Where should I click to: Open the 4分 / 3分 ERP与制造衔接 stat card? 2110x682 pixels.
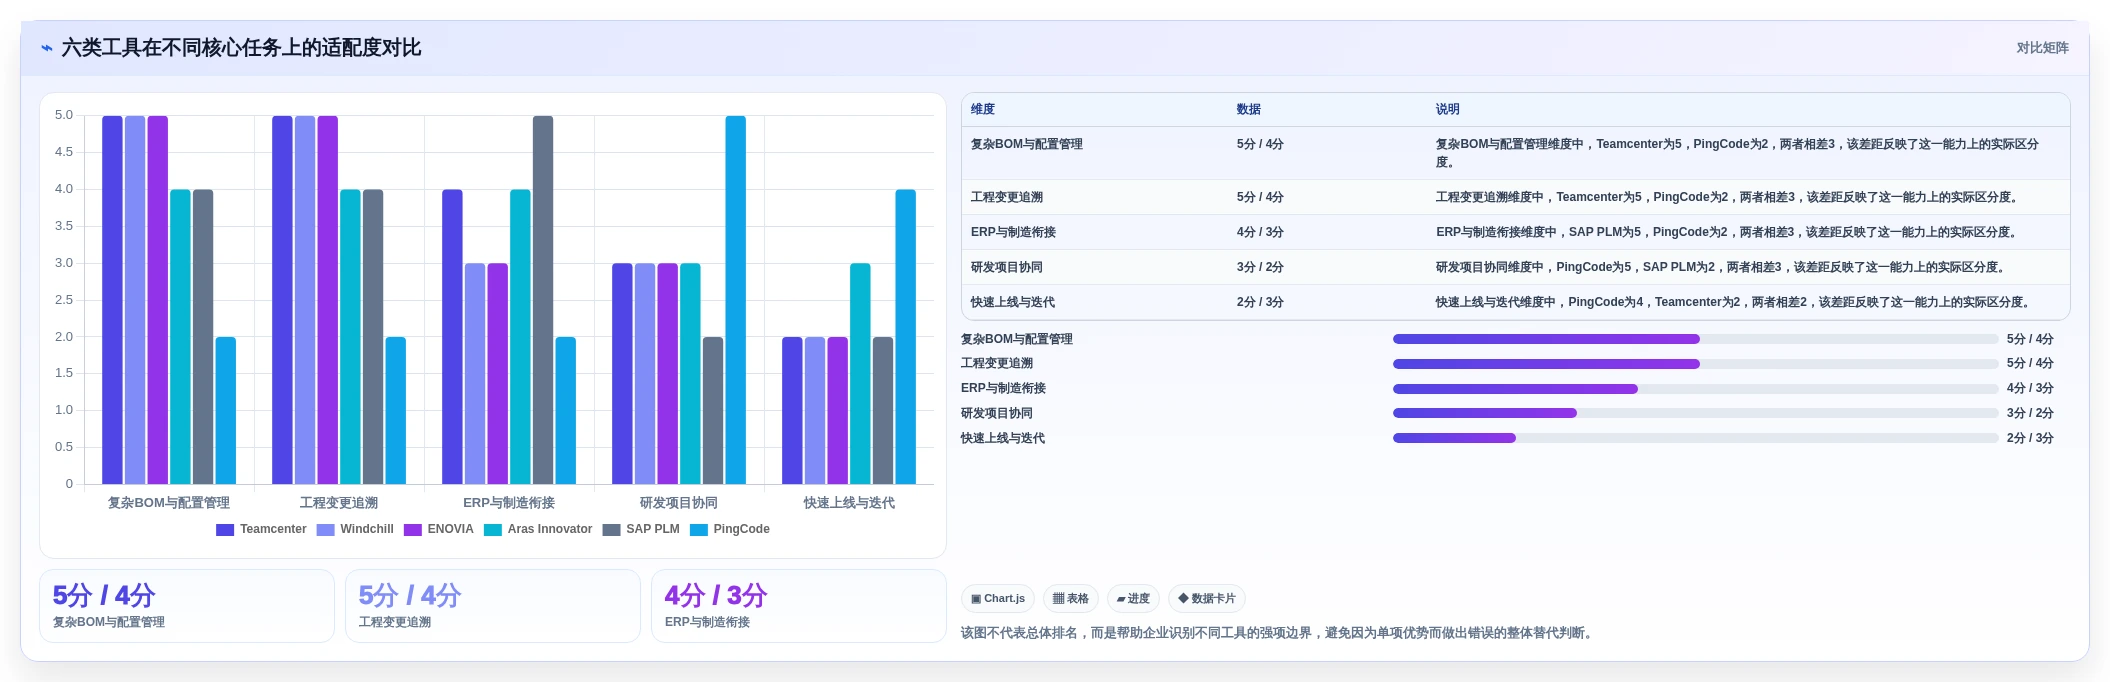[x=799, y=606]
